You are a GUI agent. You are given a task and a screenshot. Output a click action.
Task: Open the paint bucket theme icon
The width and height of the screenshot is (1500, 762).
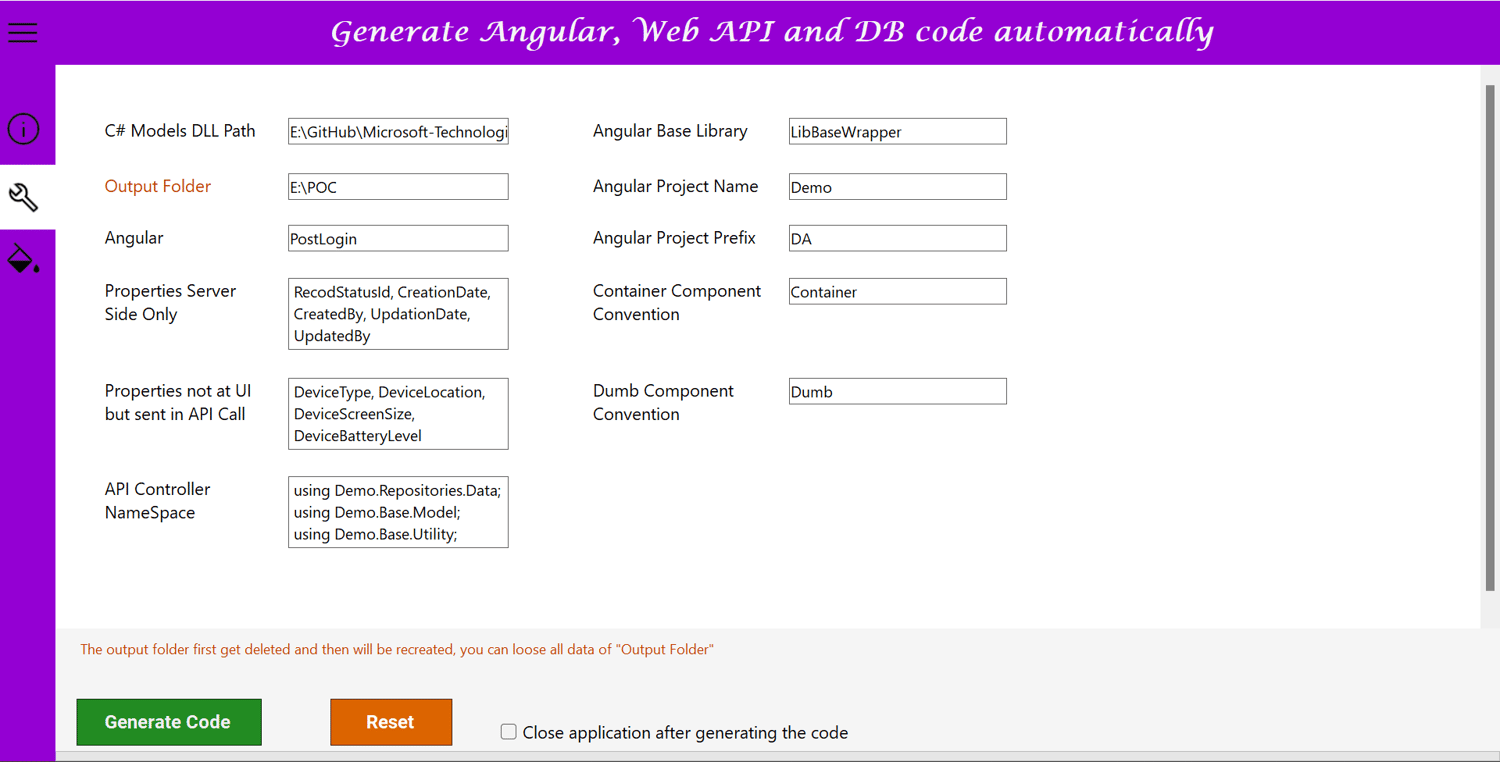click(24, 259)
